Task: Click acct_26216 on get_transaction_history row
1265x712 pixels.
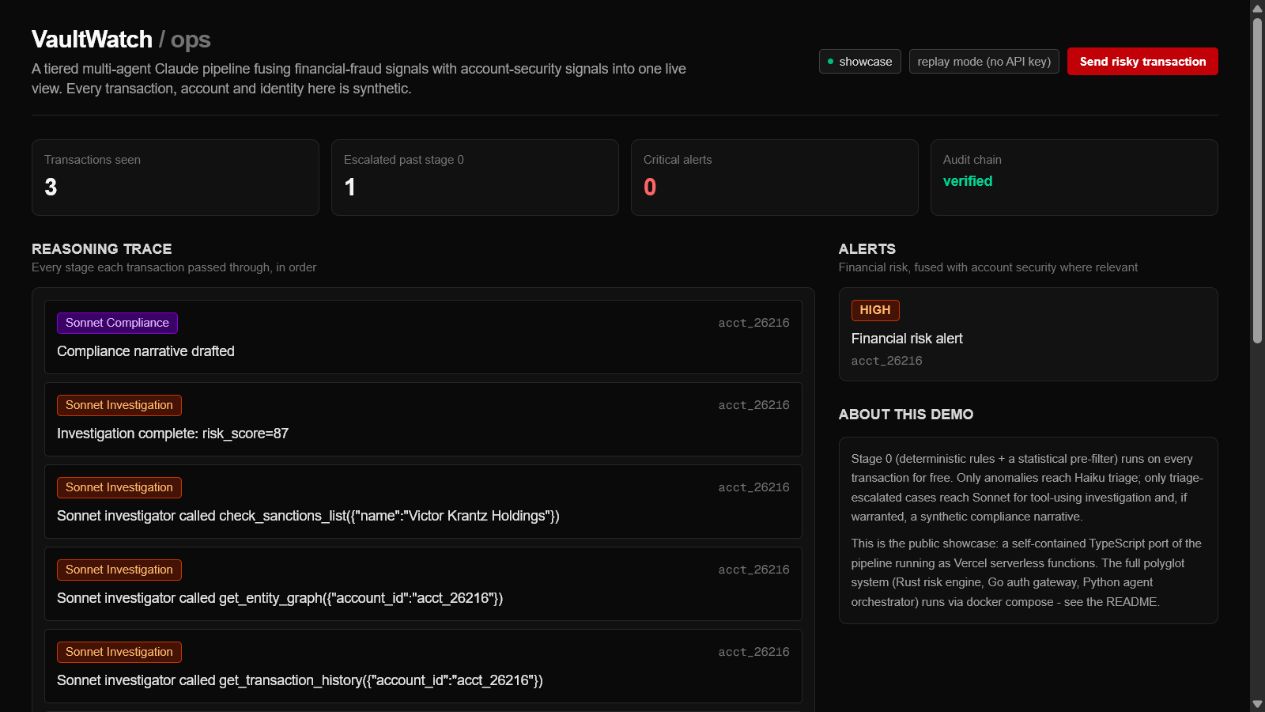Action: point(753,651)
